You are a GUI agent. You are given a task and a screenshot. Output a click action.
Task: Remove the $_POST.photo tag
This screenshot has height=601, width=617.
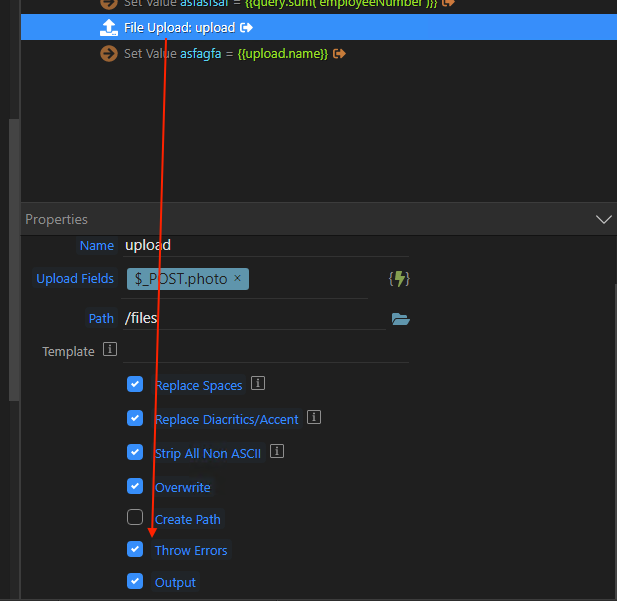(x=237, y=279)
